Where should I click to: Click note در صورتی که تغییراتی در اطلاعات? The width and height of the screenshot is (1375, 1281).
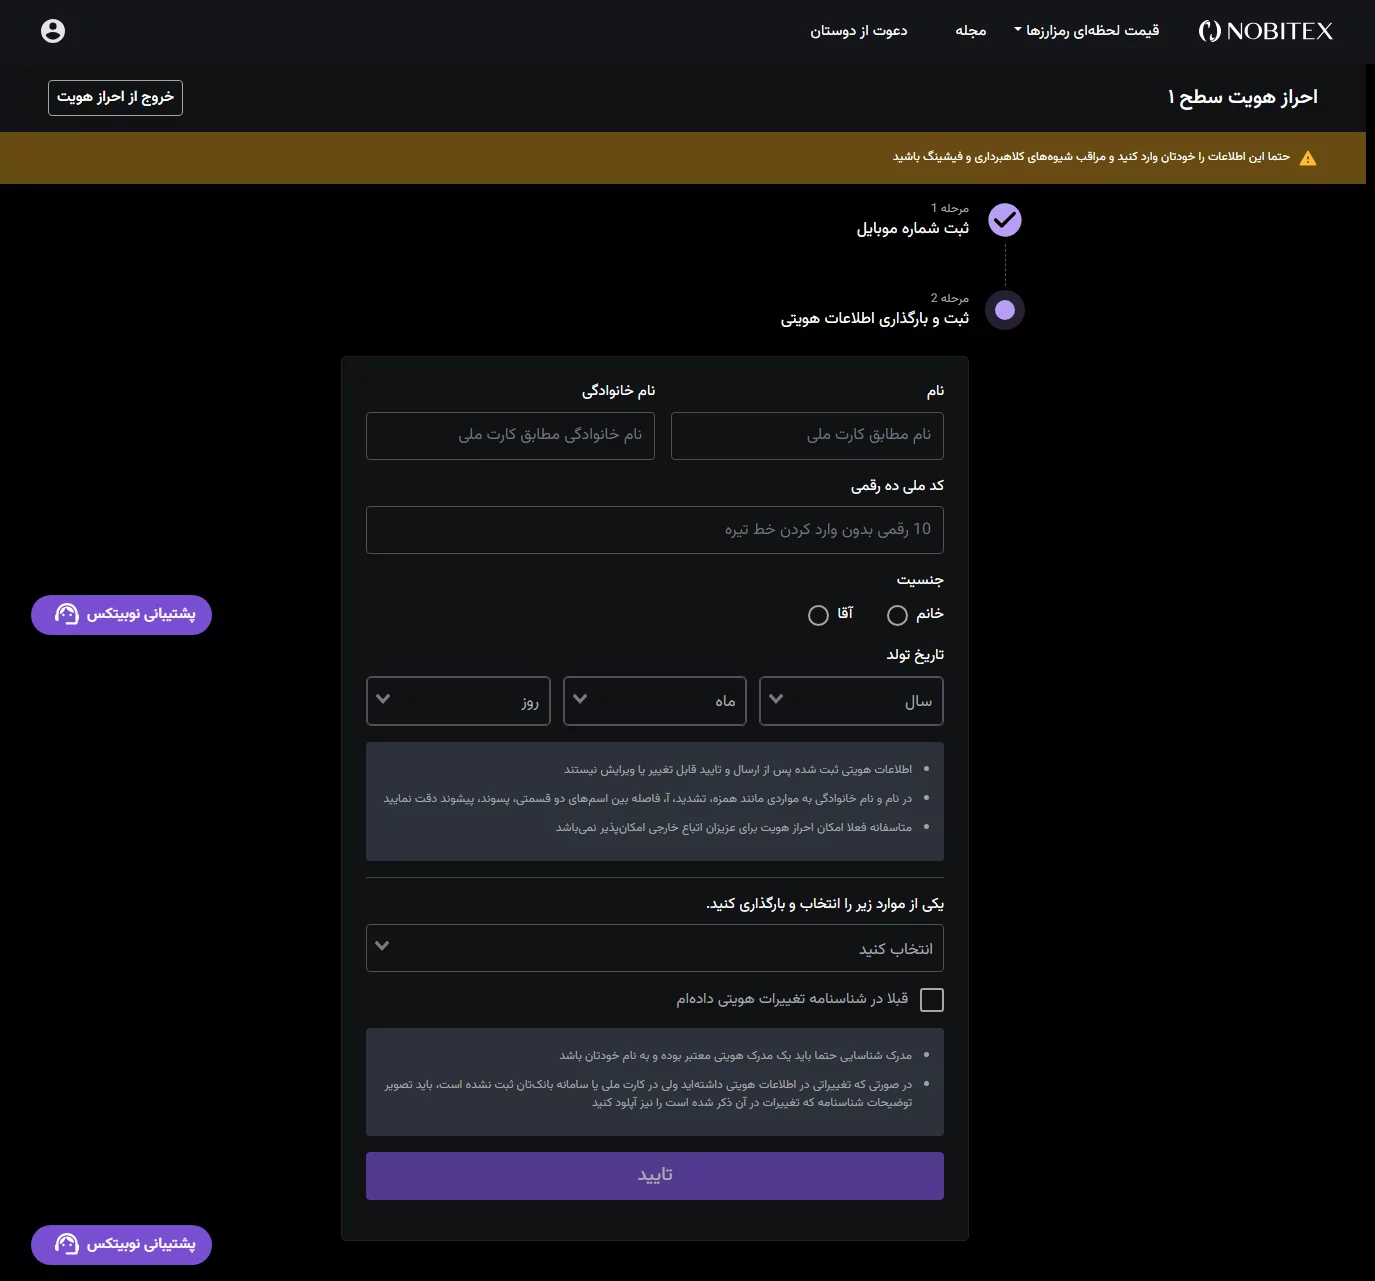point(649,1094)
